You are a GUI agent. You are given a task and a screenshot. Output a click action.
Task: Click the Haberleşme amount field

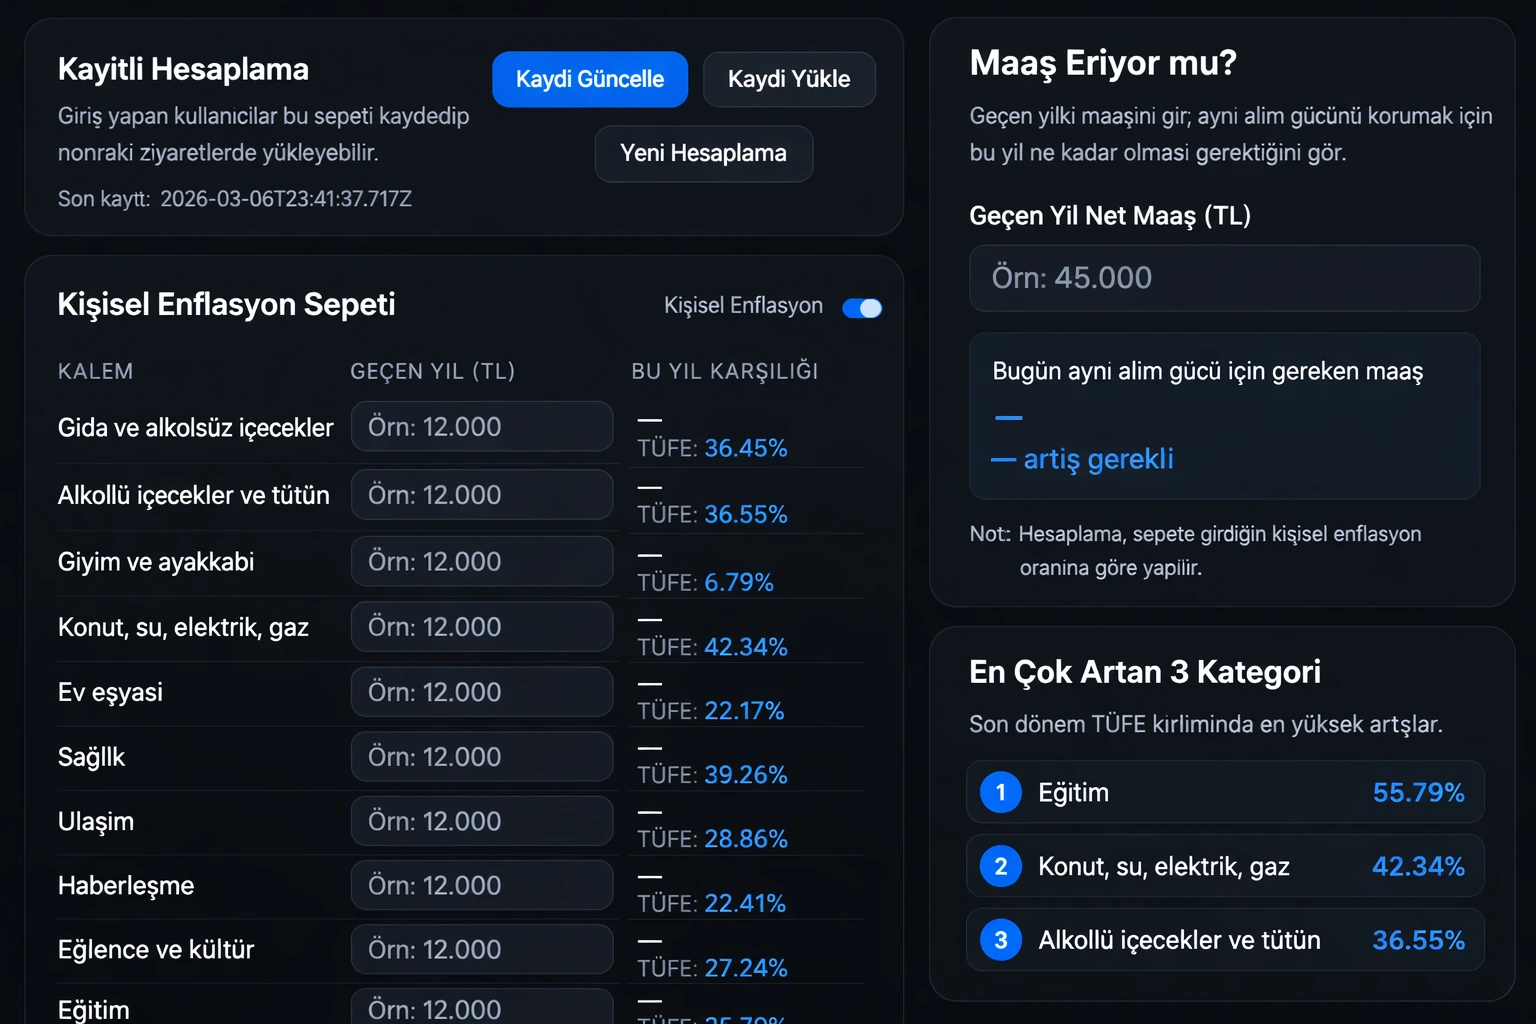[x=481, y=885]
